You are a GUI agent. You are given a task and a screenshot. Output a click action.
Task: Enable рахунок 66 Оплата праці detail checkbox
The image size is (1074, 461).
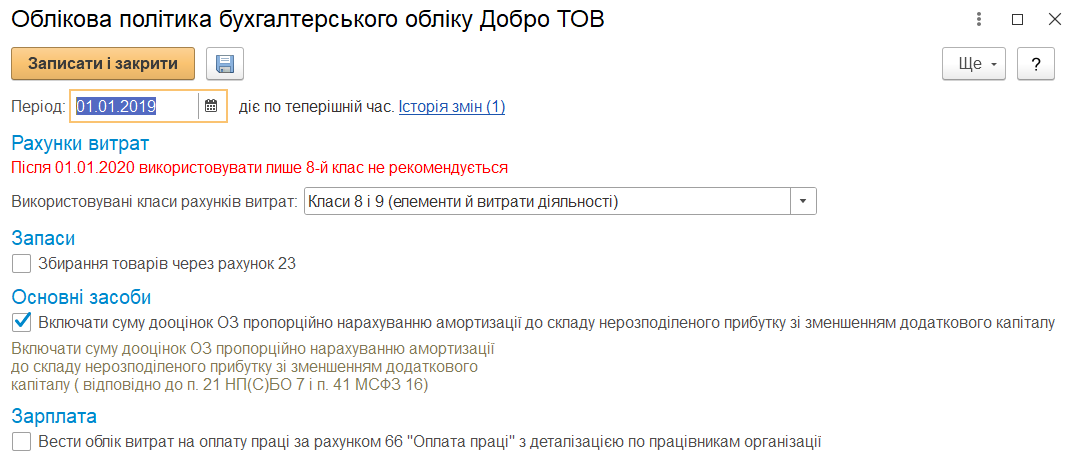(x=21, y=442)
